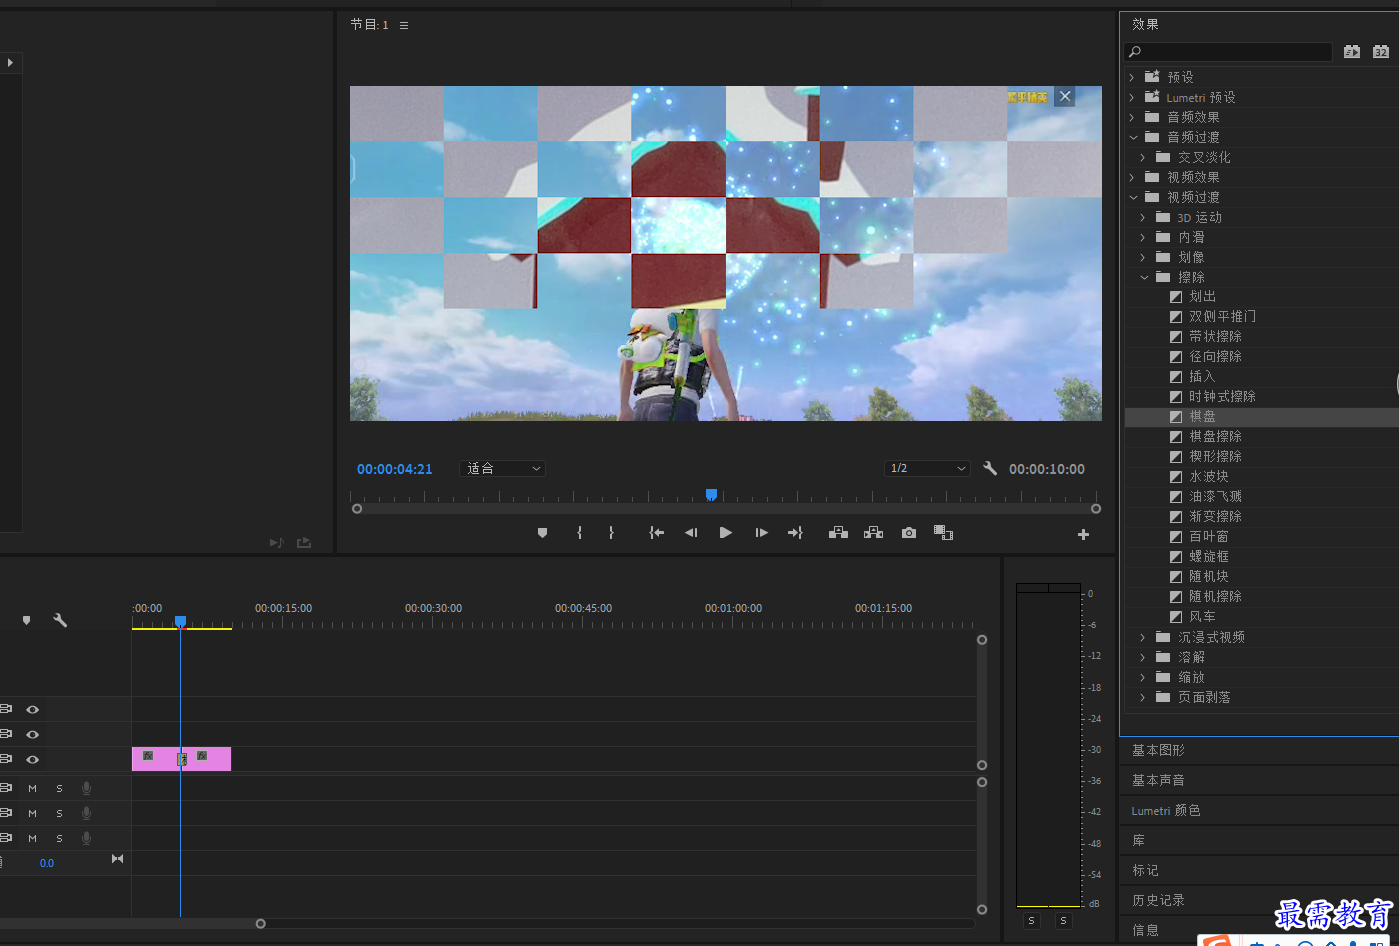The width and height of the screenshot is (1399, 946).
Task: Solo the first audio track
Action: click(x=59, y=788)
